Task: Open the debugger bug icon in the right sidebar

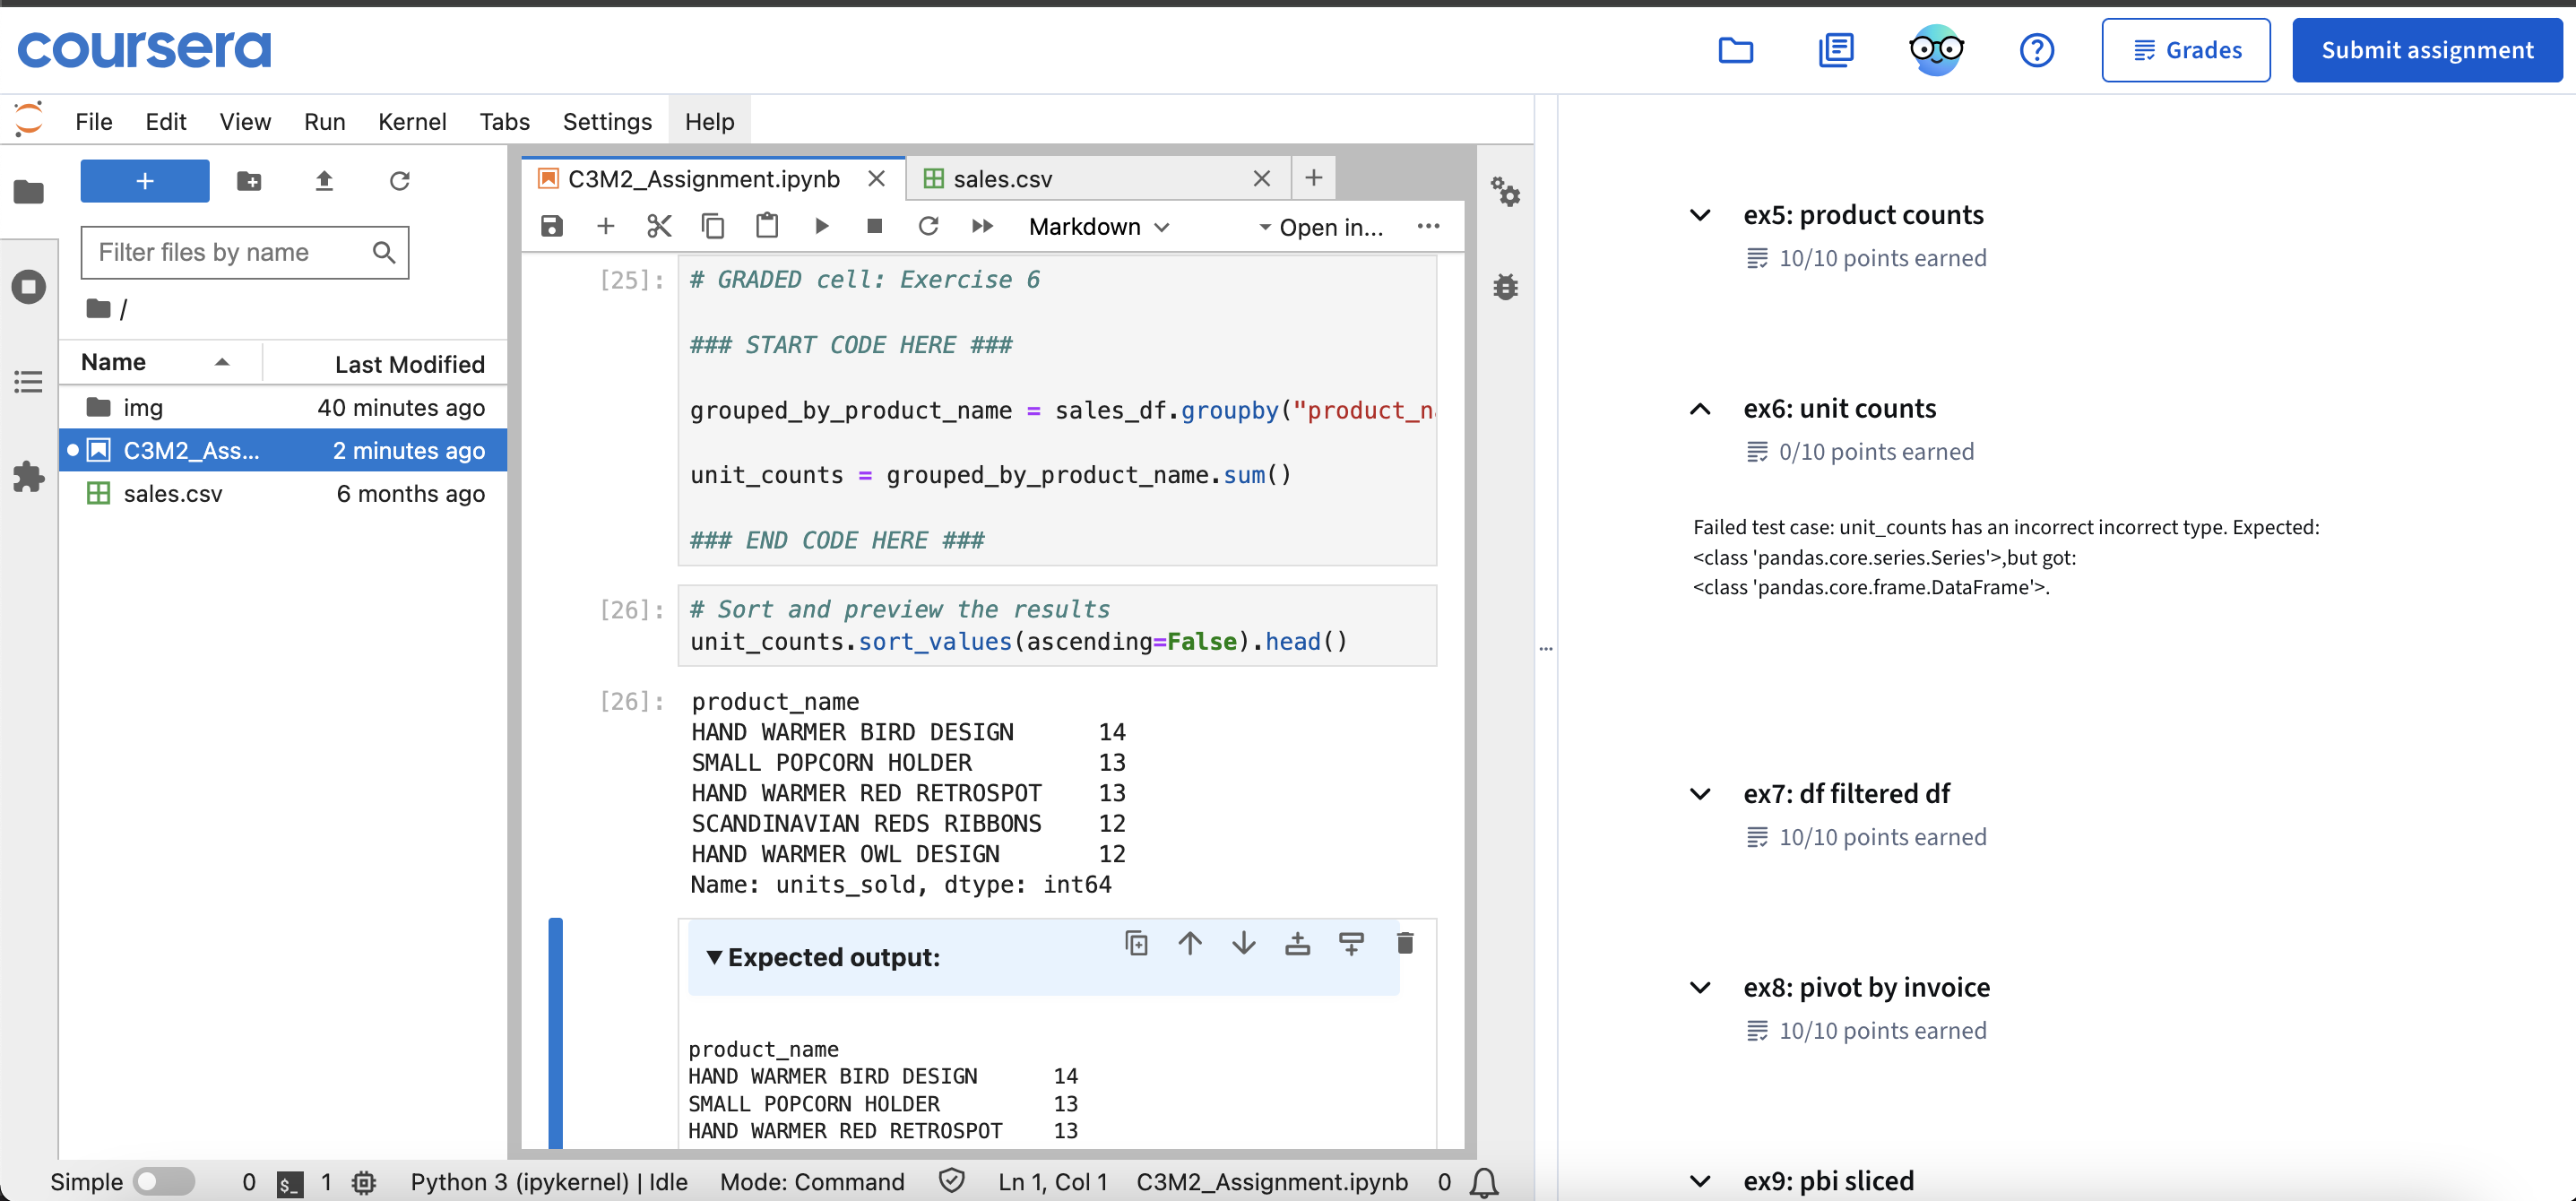Action: click(1505, 288)
